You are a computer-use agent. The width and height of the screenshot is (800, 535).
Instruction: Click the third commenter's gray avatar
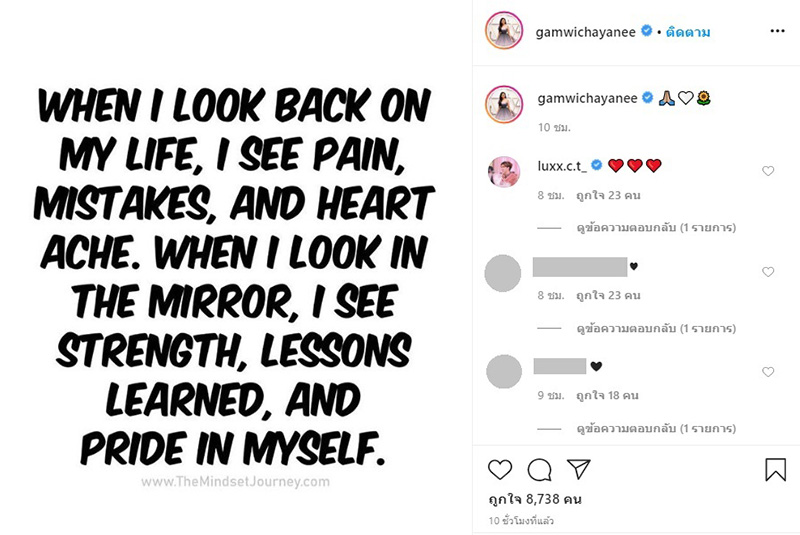(x=504, y=372)
